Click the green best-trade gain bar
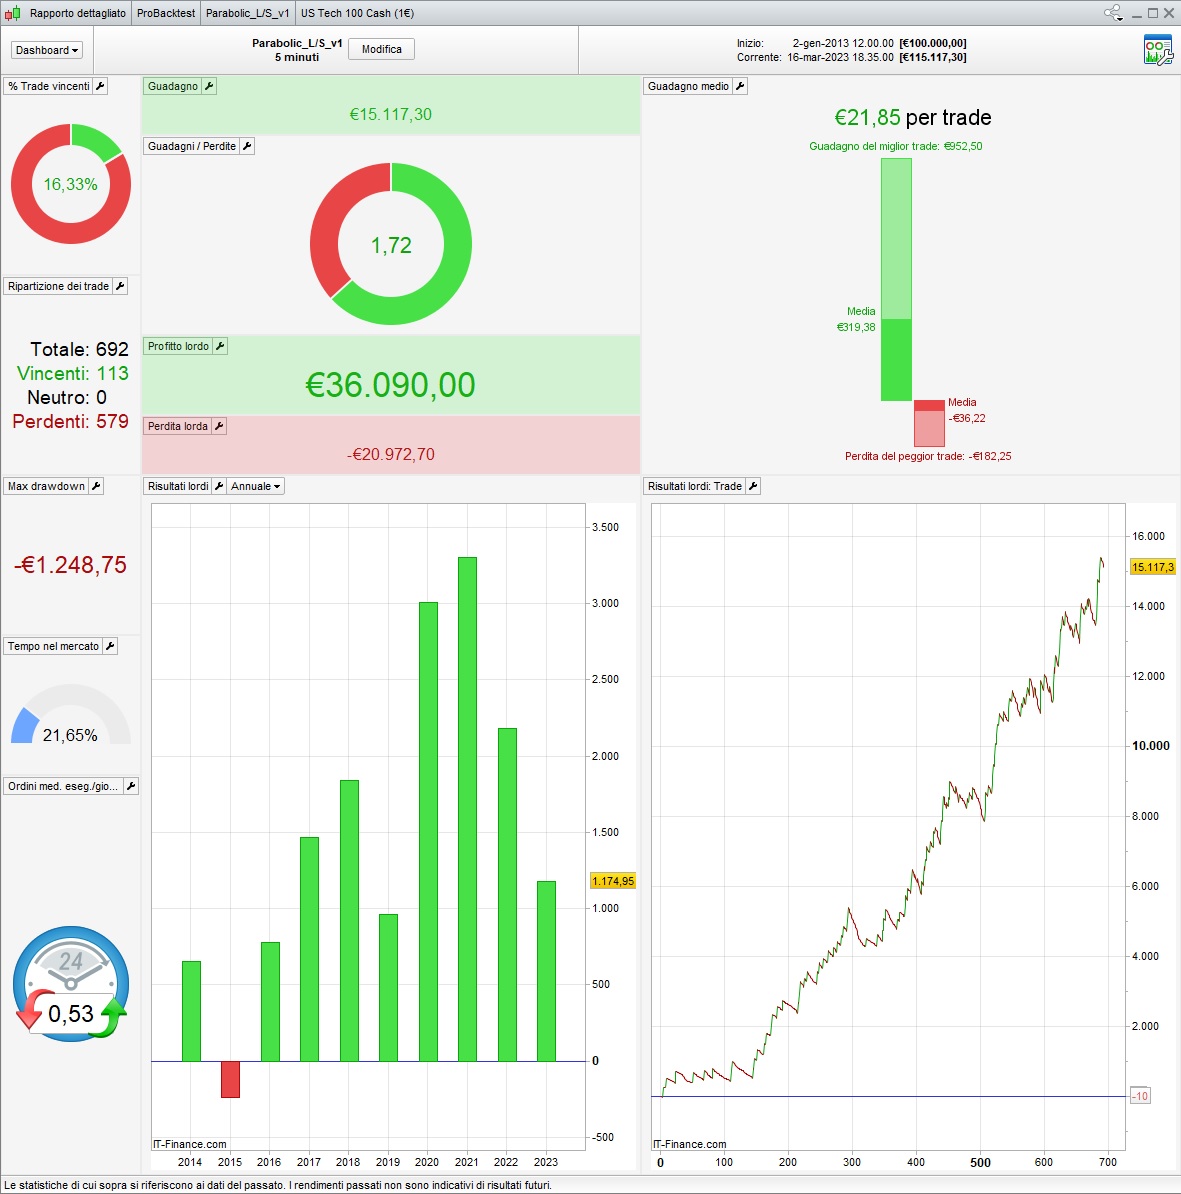 896,279
